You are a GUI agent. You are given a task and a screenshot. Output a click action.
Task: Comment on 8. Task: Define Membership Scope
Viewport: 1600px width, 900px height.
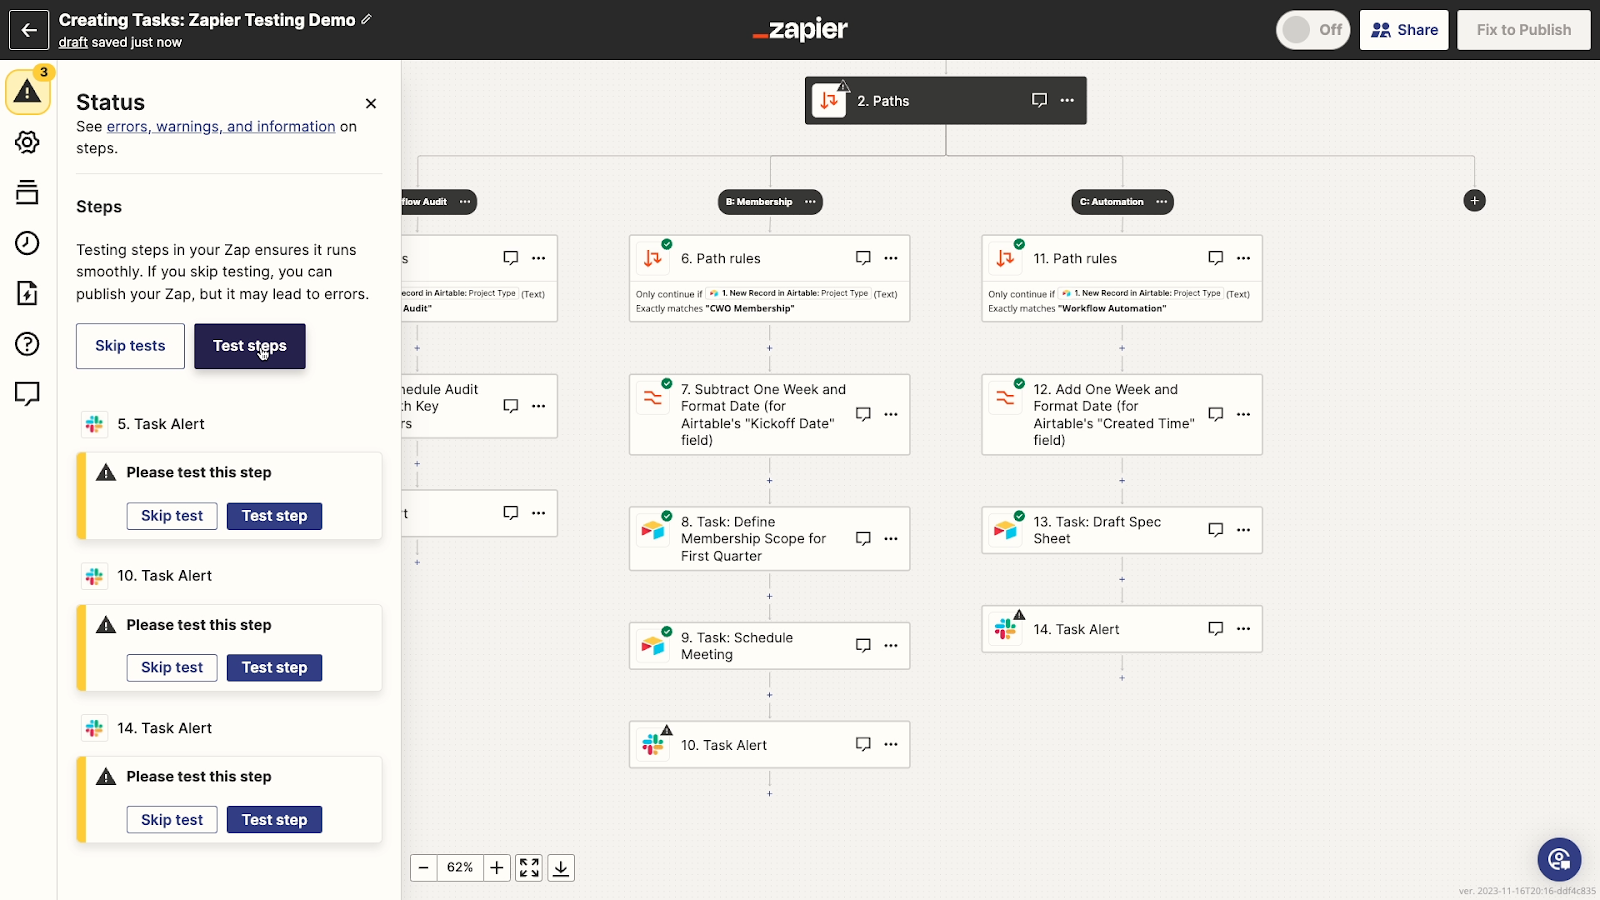click(863, 538)
